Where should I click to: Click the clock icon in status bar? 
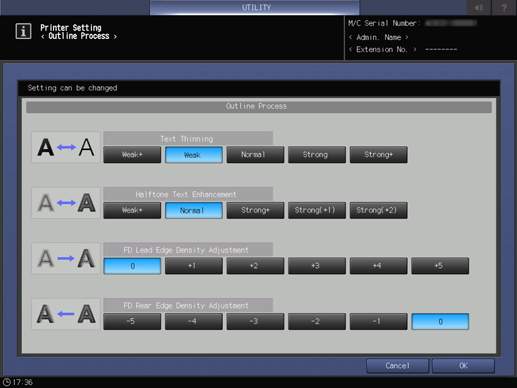pos(7,382)
